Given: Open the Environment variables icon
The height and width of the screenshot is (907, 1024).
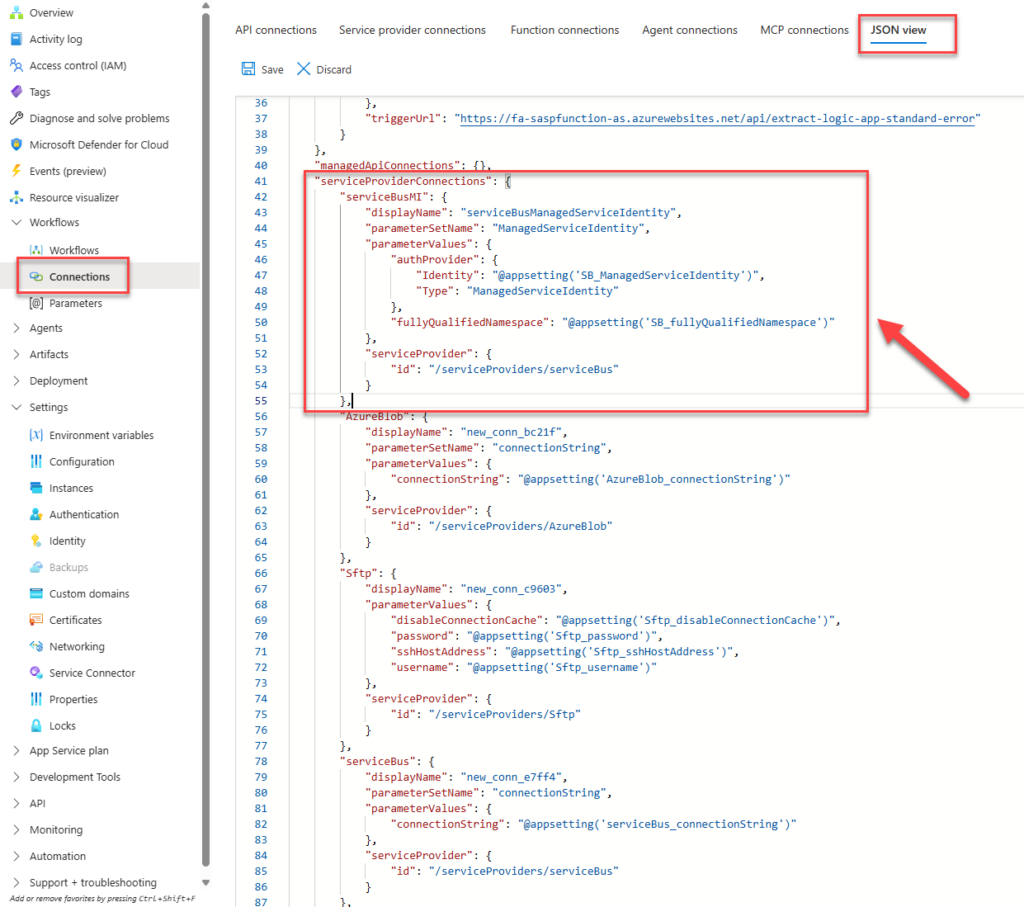Looking at the screenshot, I should pos(37,435).
